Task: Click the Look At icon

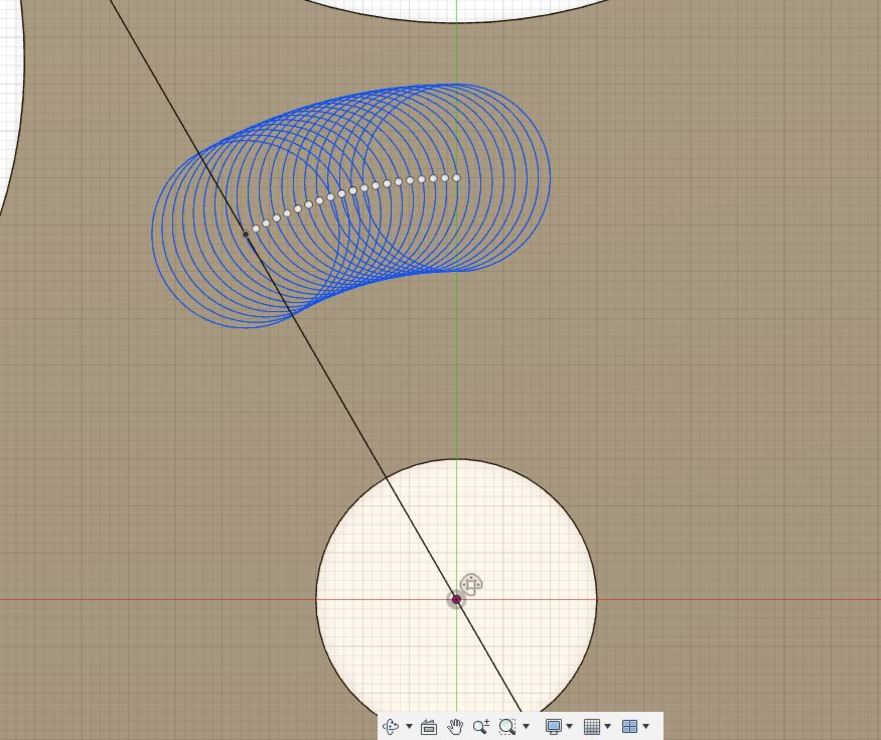Action: [x=429, y=727]
